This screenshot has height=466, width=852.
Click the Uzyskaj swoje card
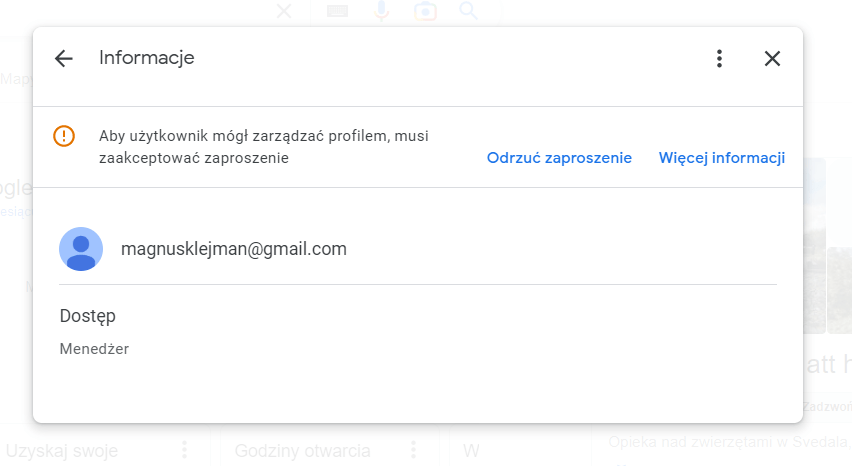[x=105, y=446]
